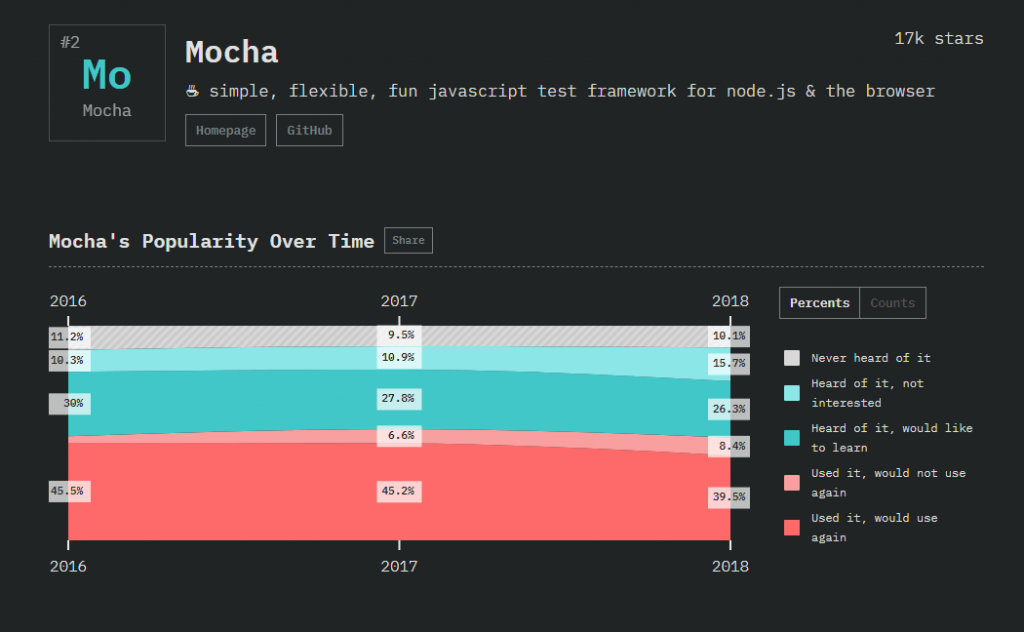This screenshot has width=1024, height=632.
Task: Open the Mocha GitHub link
Action: 309,131
